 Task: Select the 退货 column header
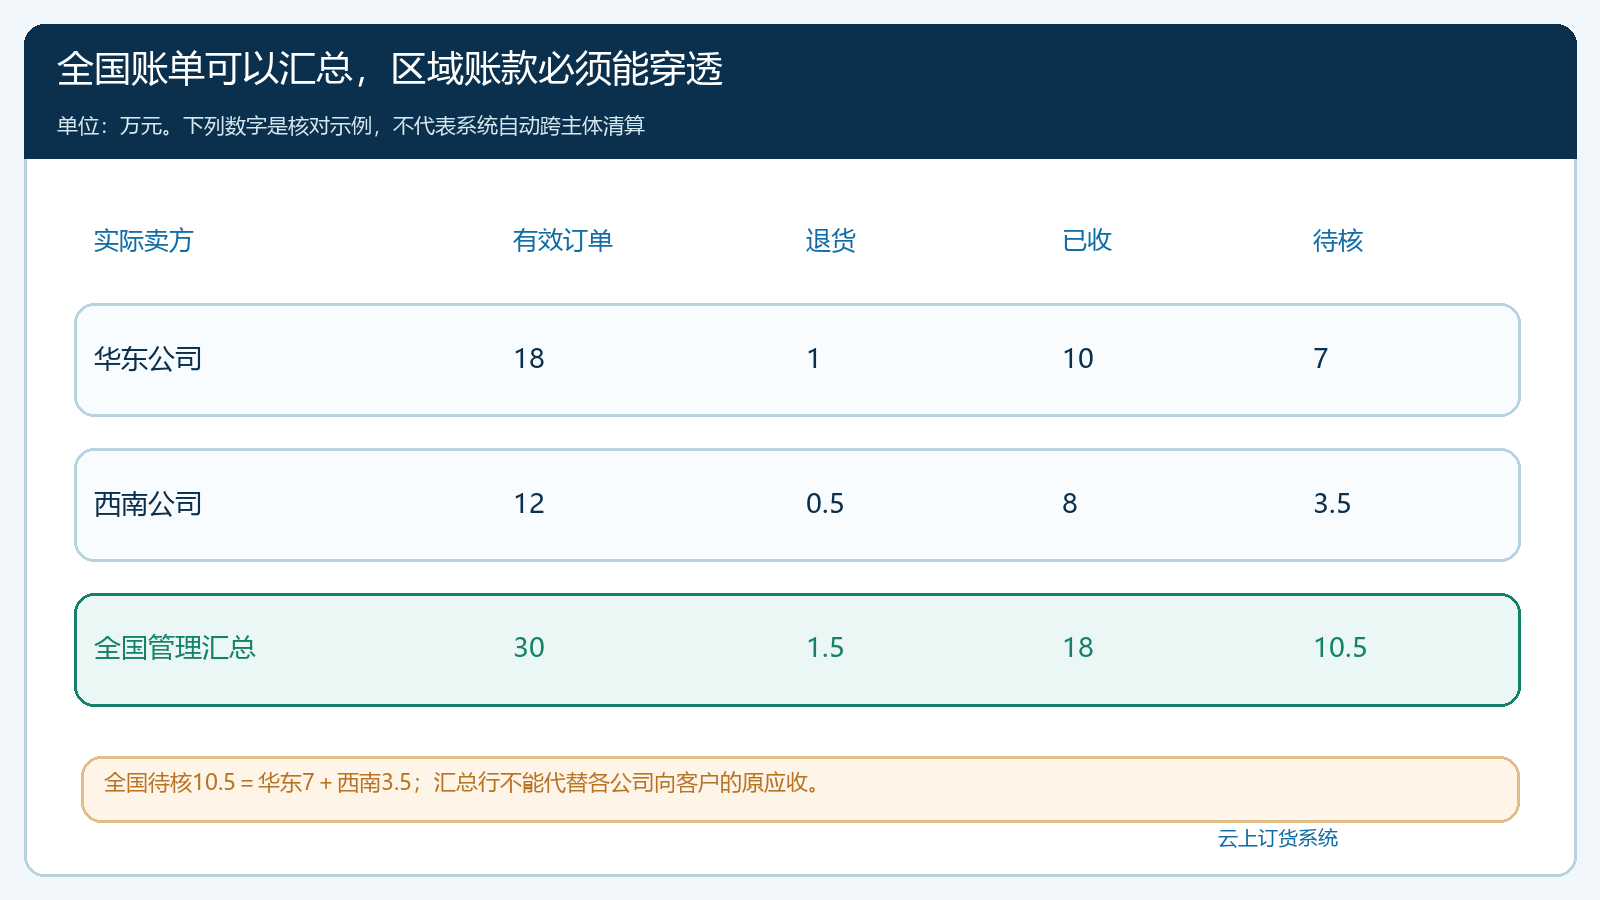831,241
